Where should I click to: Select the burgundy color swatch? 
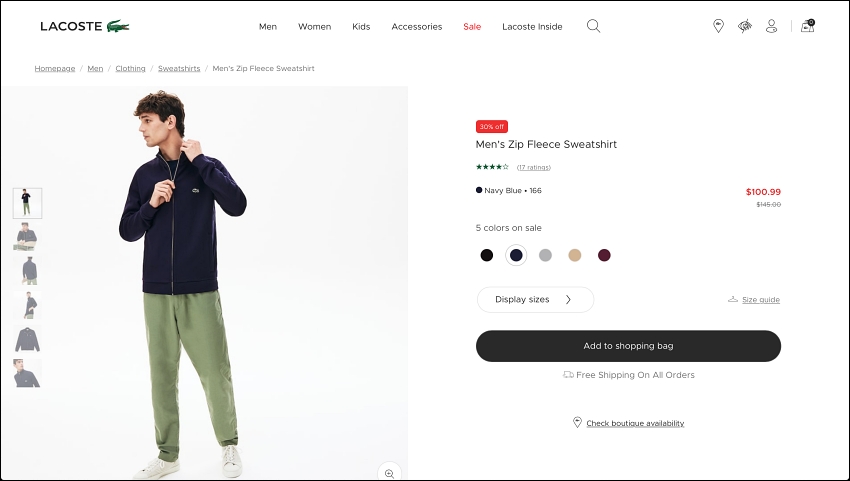604,255
